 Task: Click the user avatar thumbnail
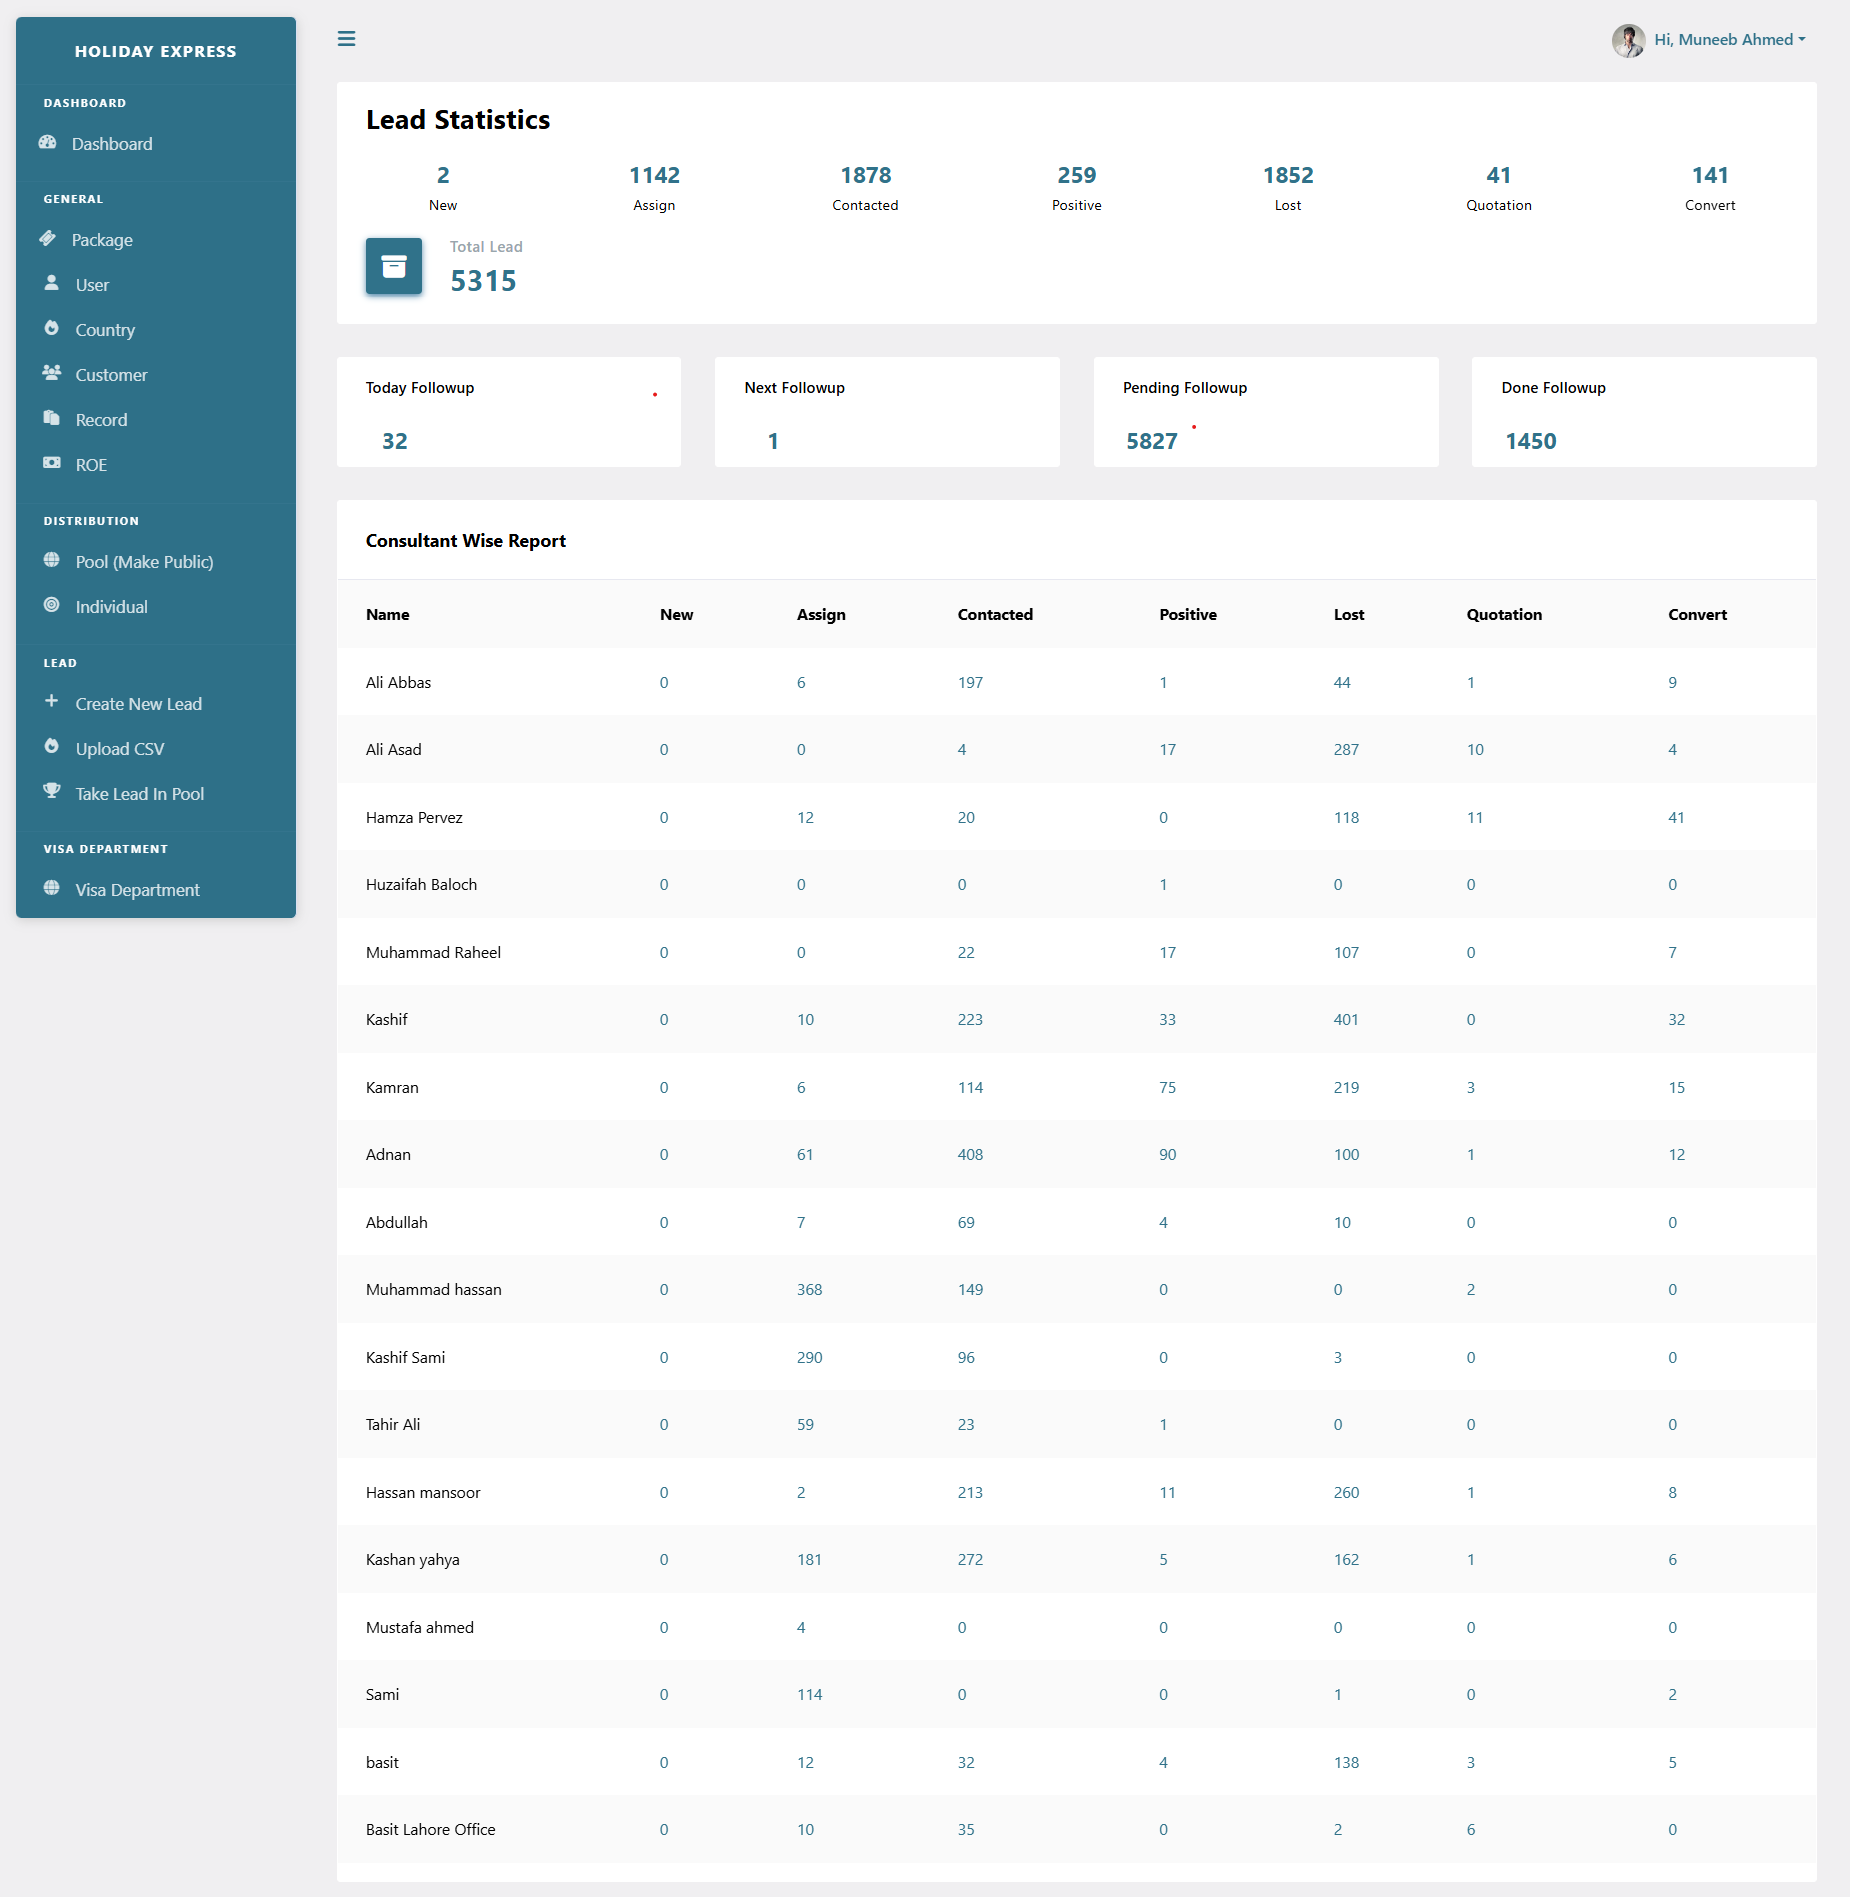(x=1627, y=39)
